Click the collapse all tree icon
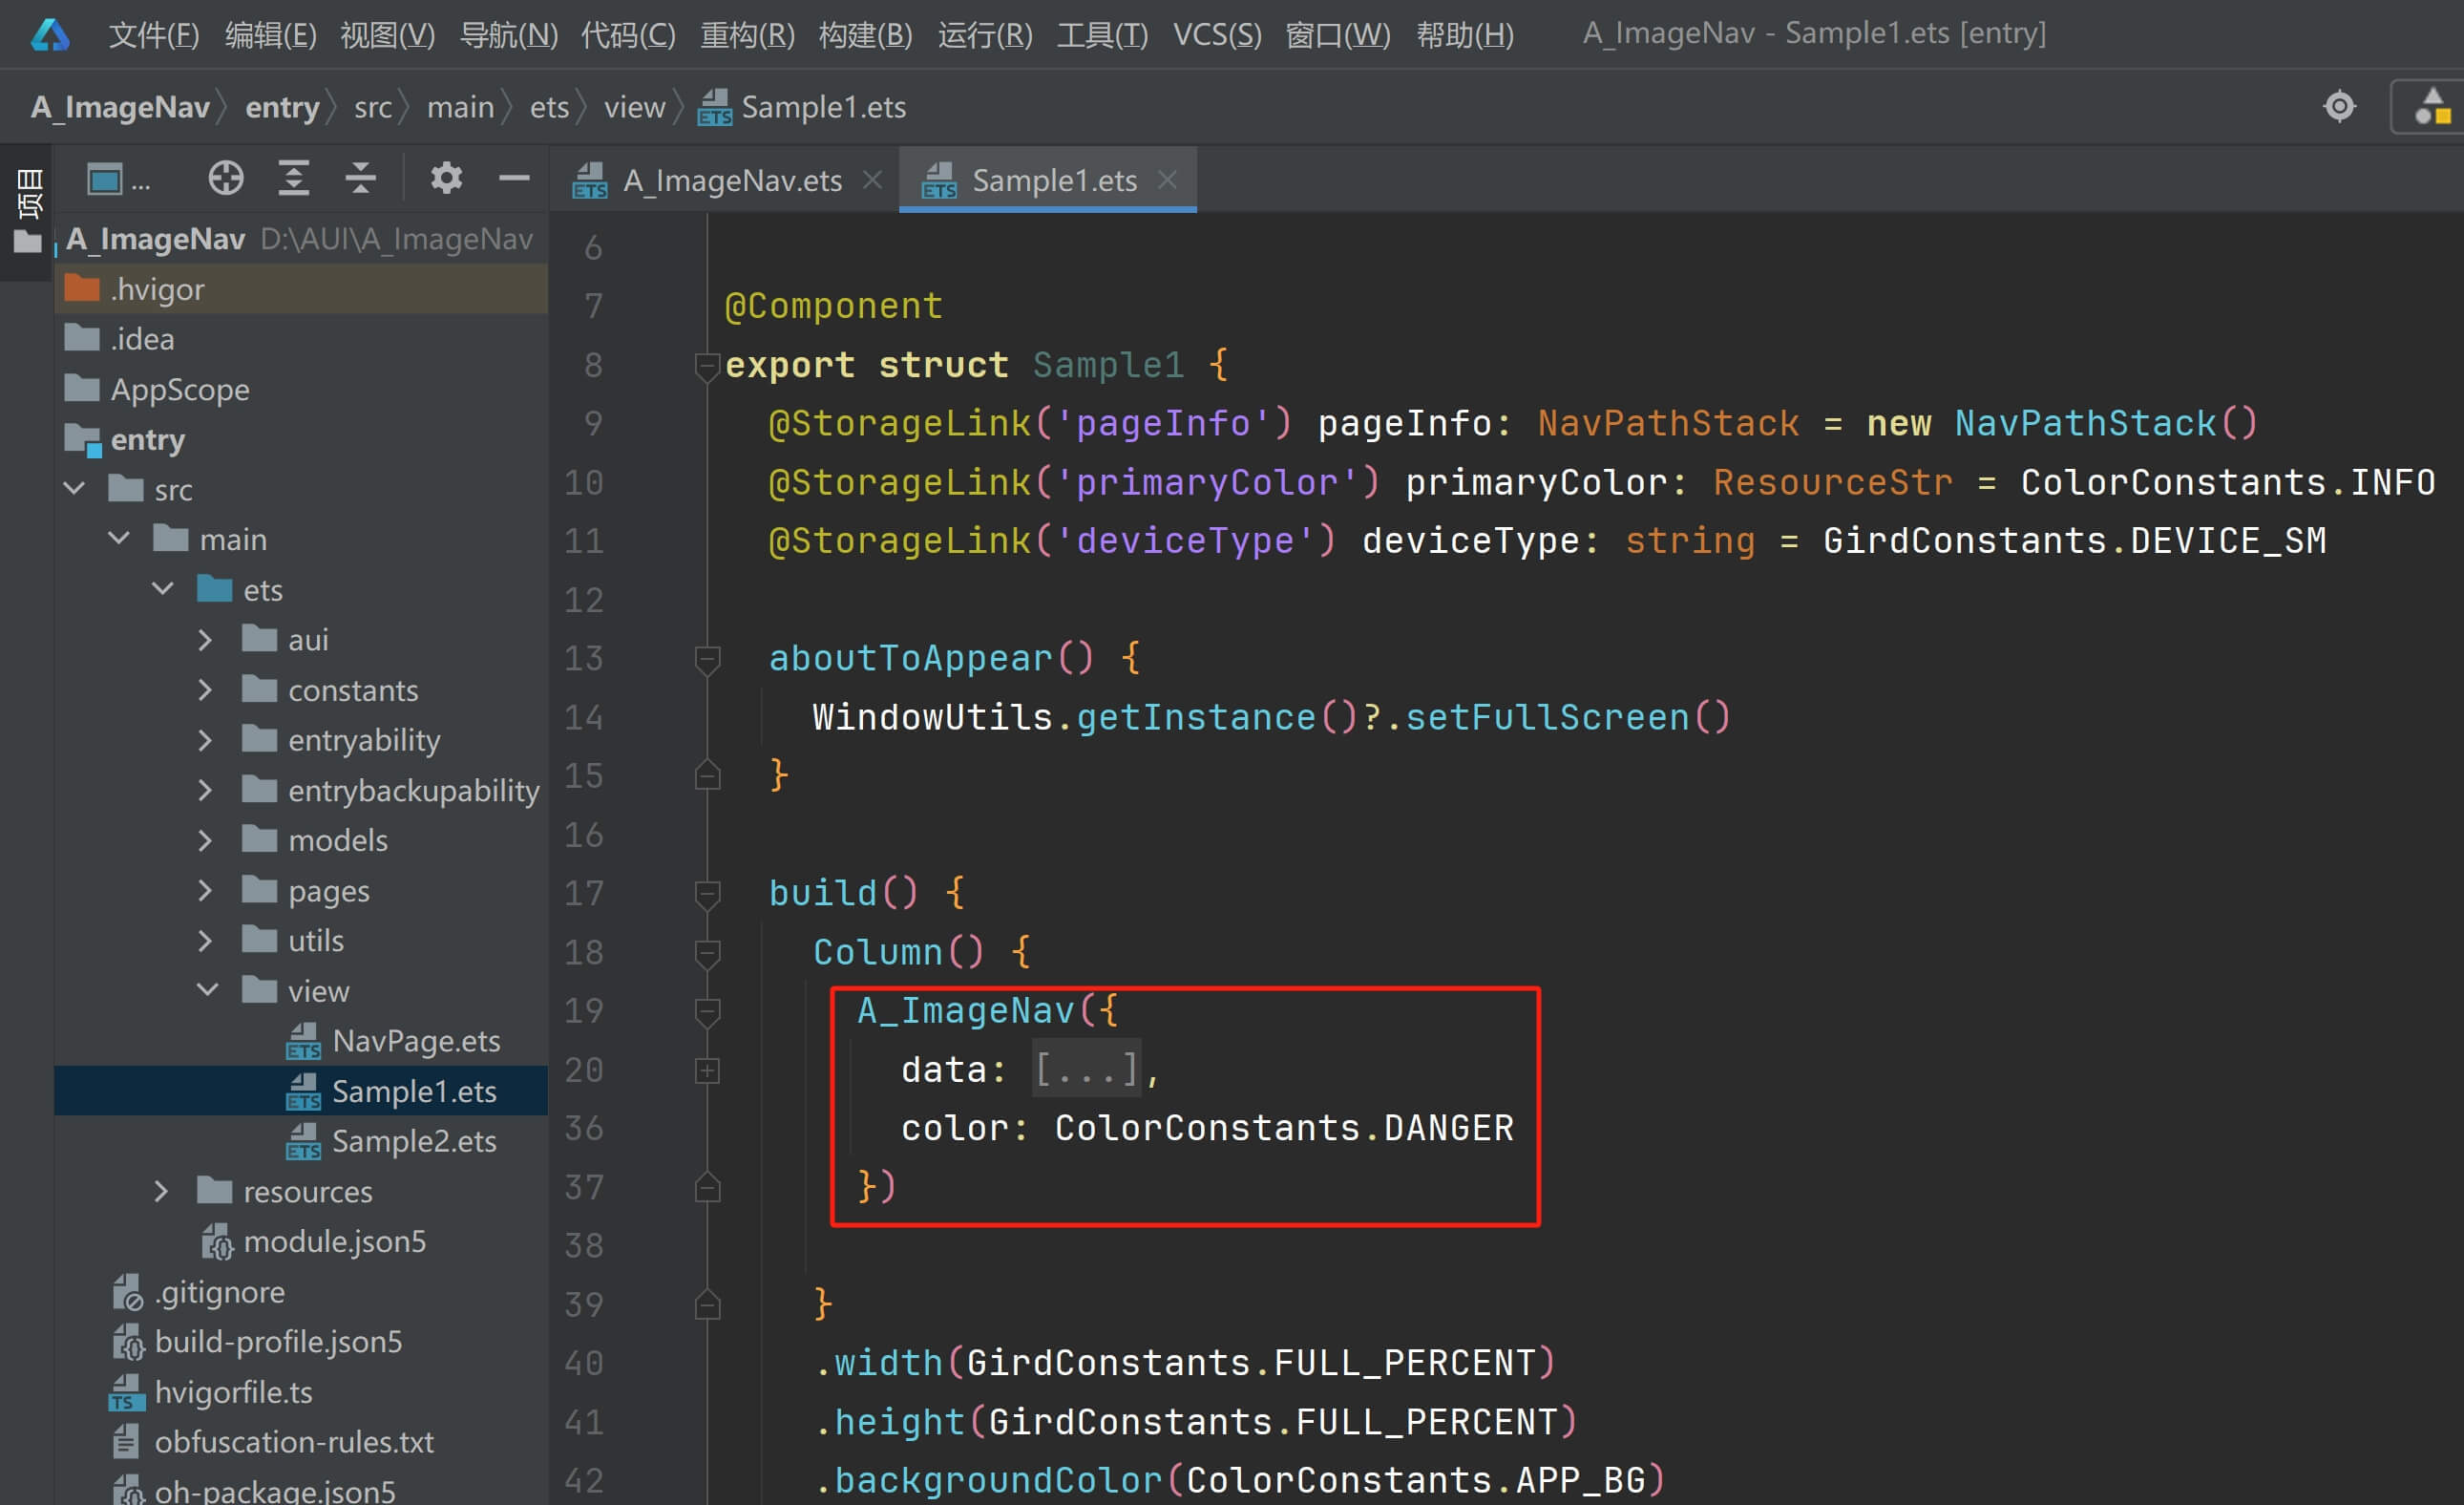2464x1505 pixels. pos(360,179)
